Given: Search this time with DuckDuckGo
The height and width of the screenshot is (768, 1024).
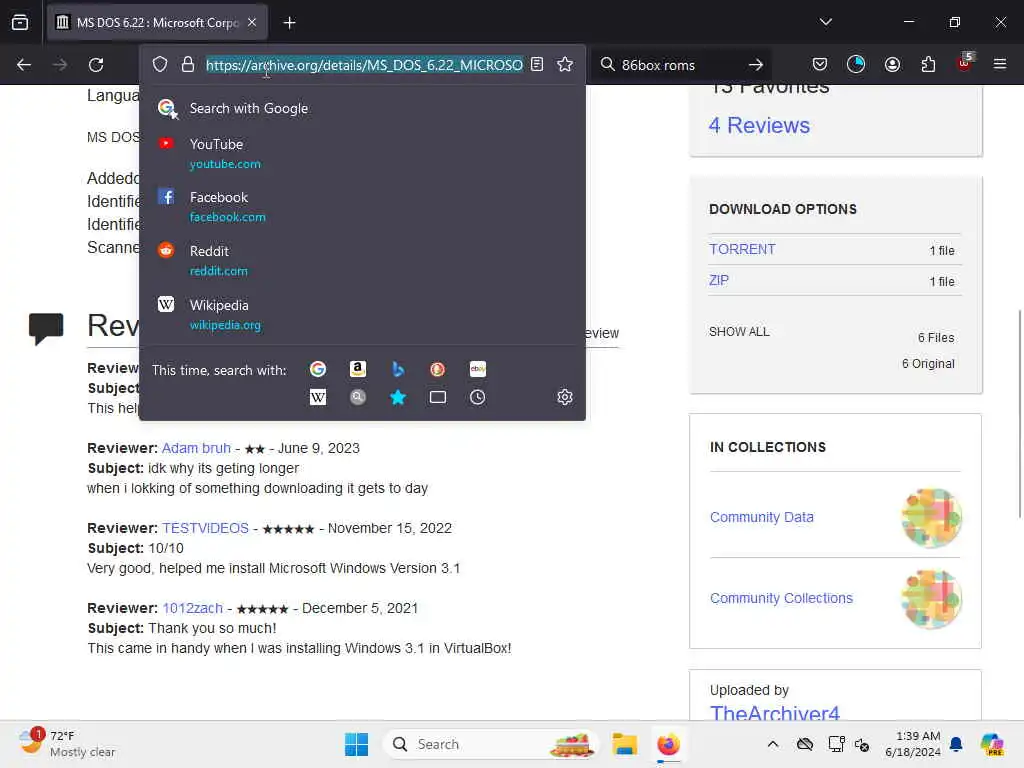Looking at the screenshot, I should (x=438, y=369).
